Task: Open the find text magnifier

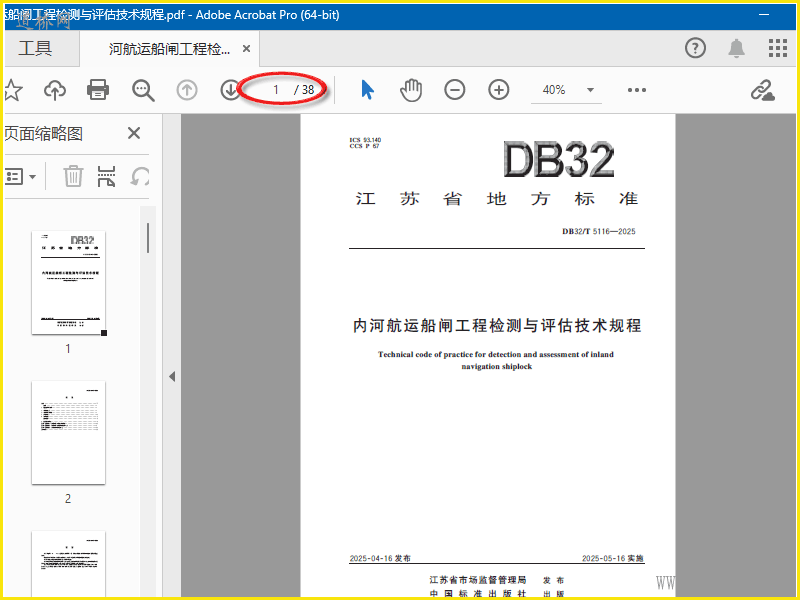Action: click(x=143, y=90)
